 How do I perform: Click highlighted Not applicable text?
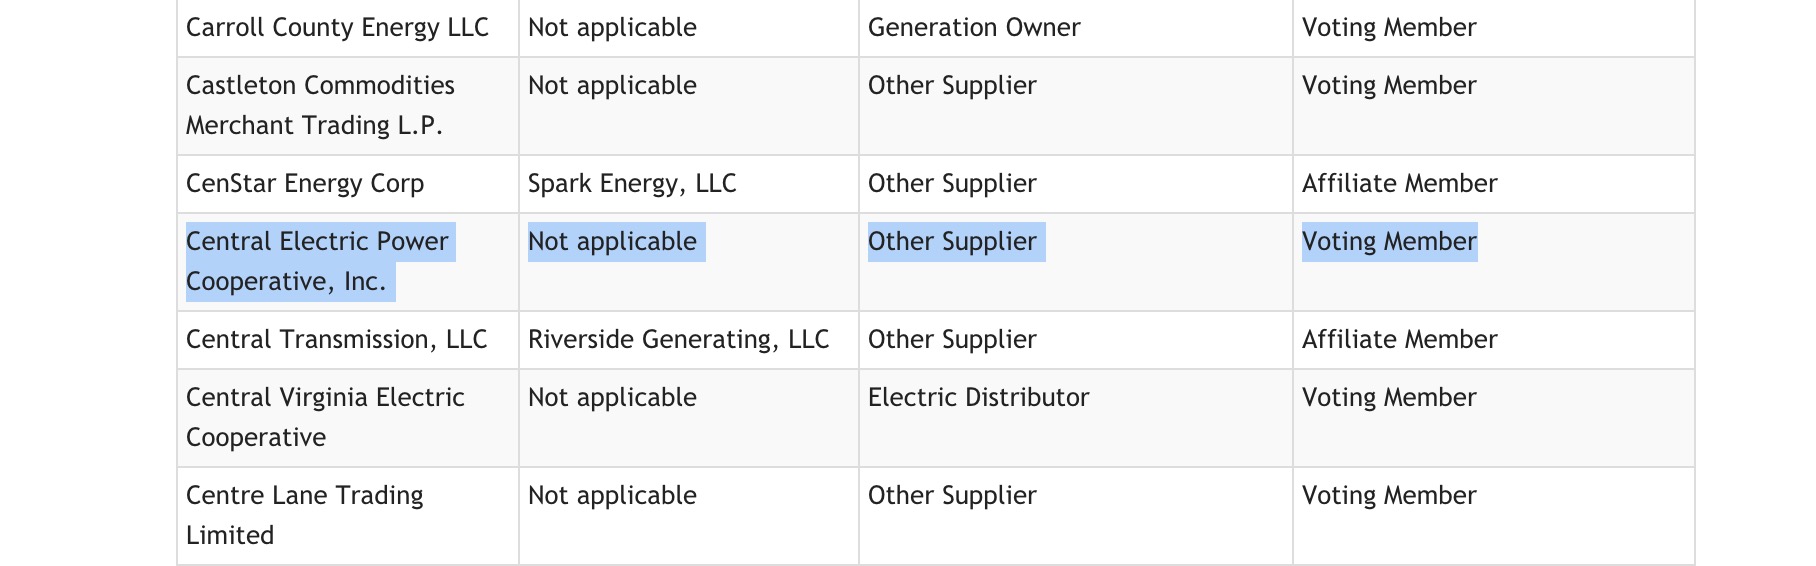pyautogui.click(x=612, y=242)
